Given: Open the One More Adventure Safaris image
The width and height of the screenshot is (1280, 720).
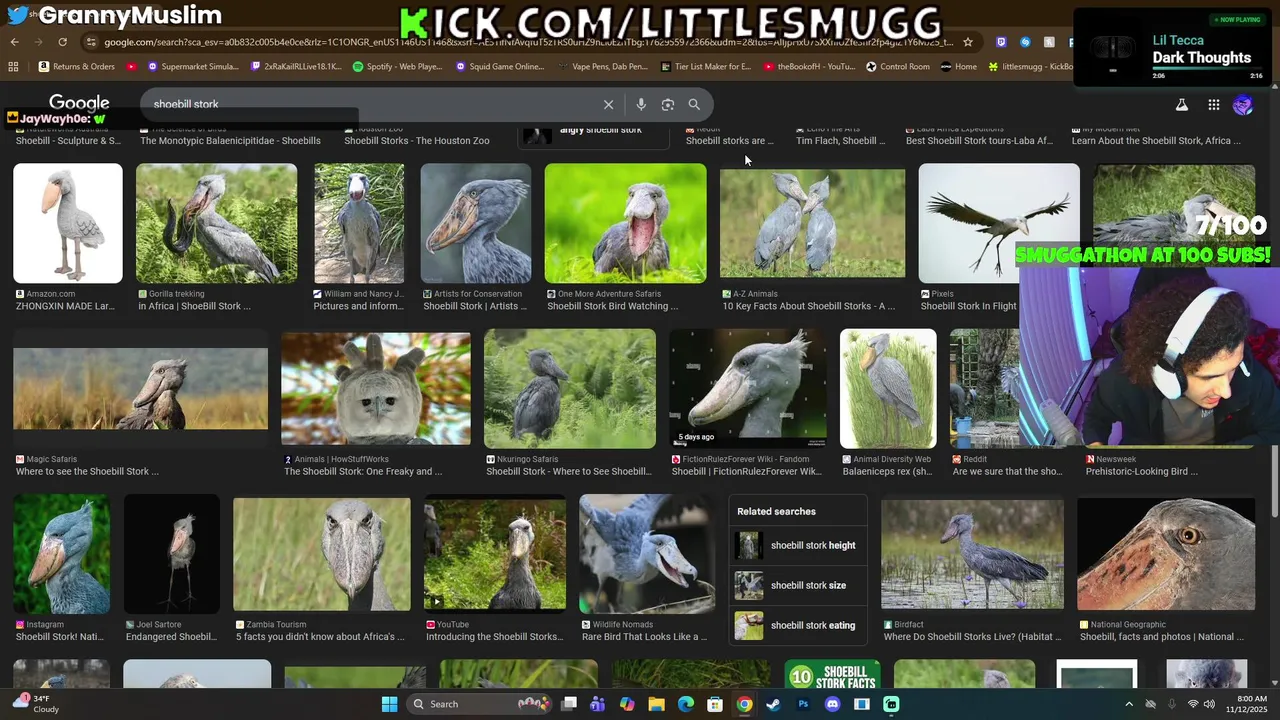Looking at the screenshot, I should coord(625,224).
